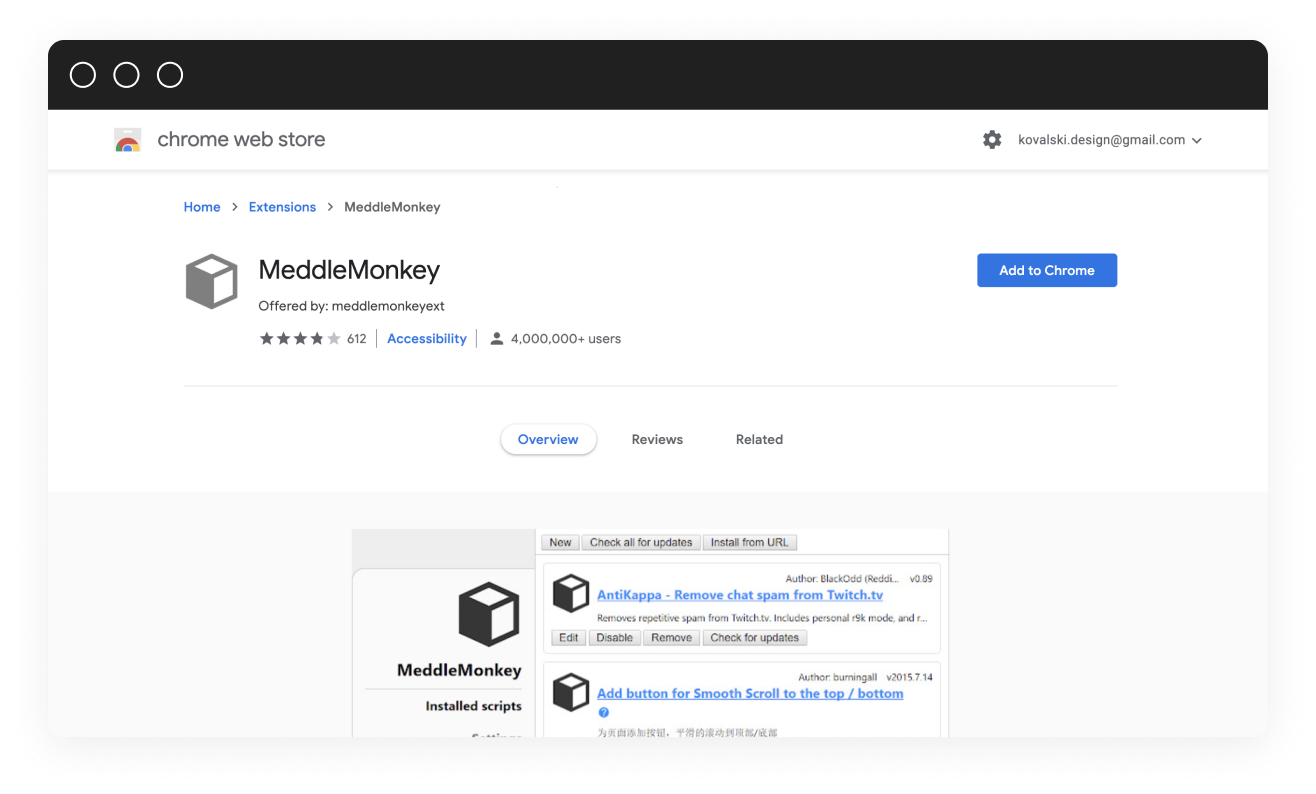Click Check all for updates button
Image resolution: width=1316 pixels, height=794 pixels.
click(641, 542)
